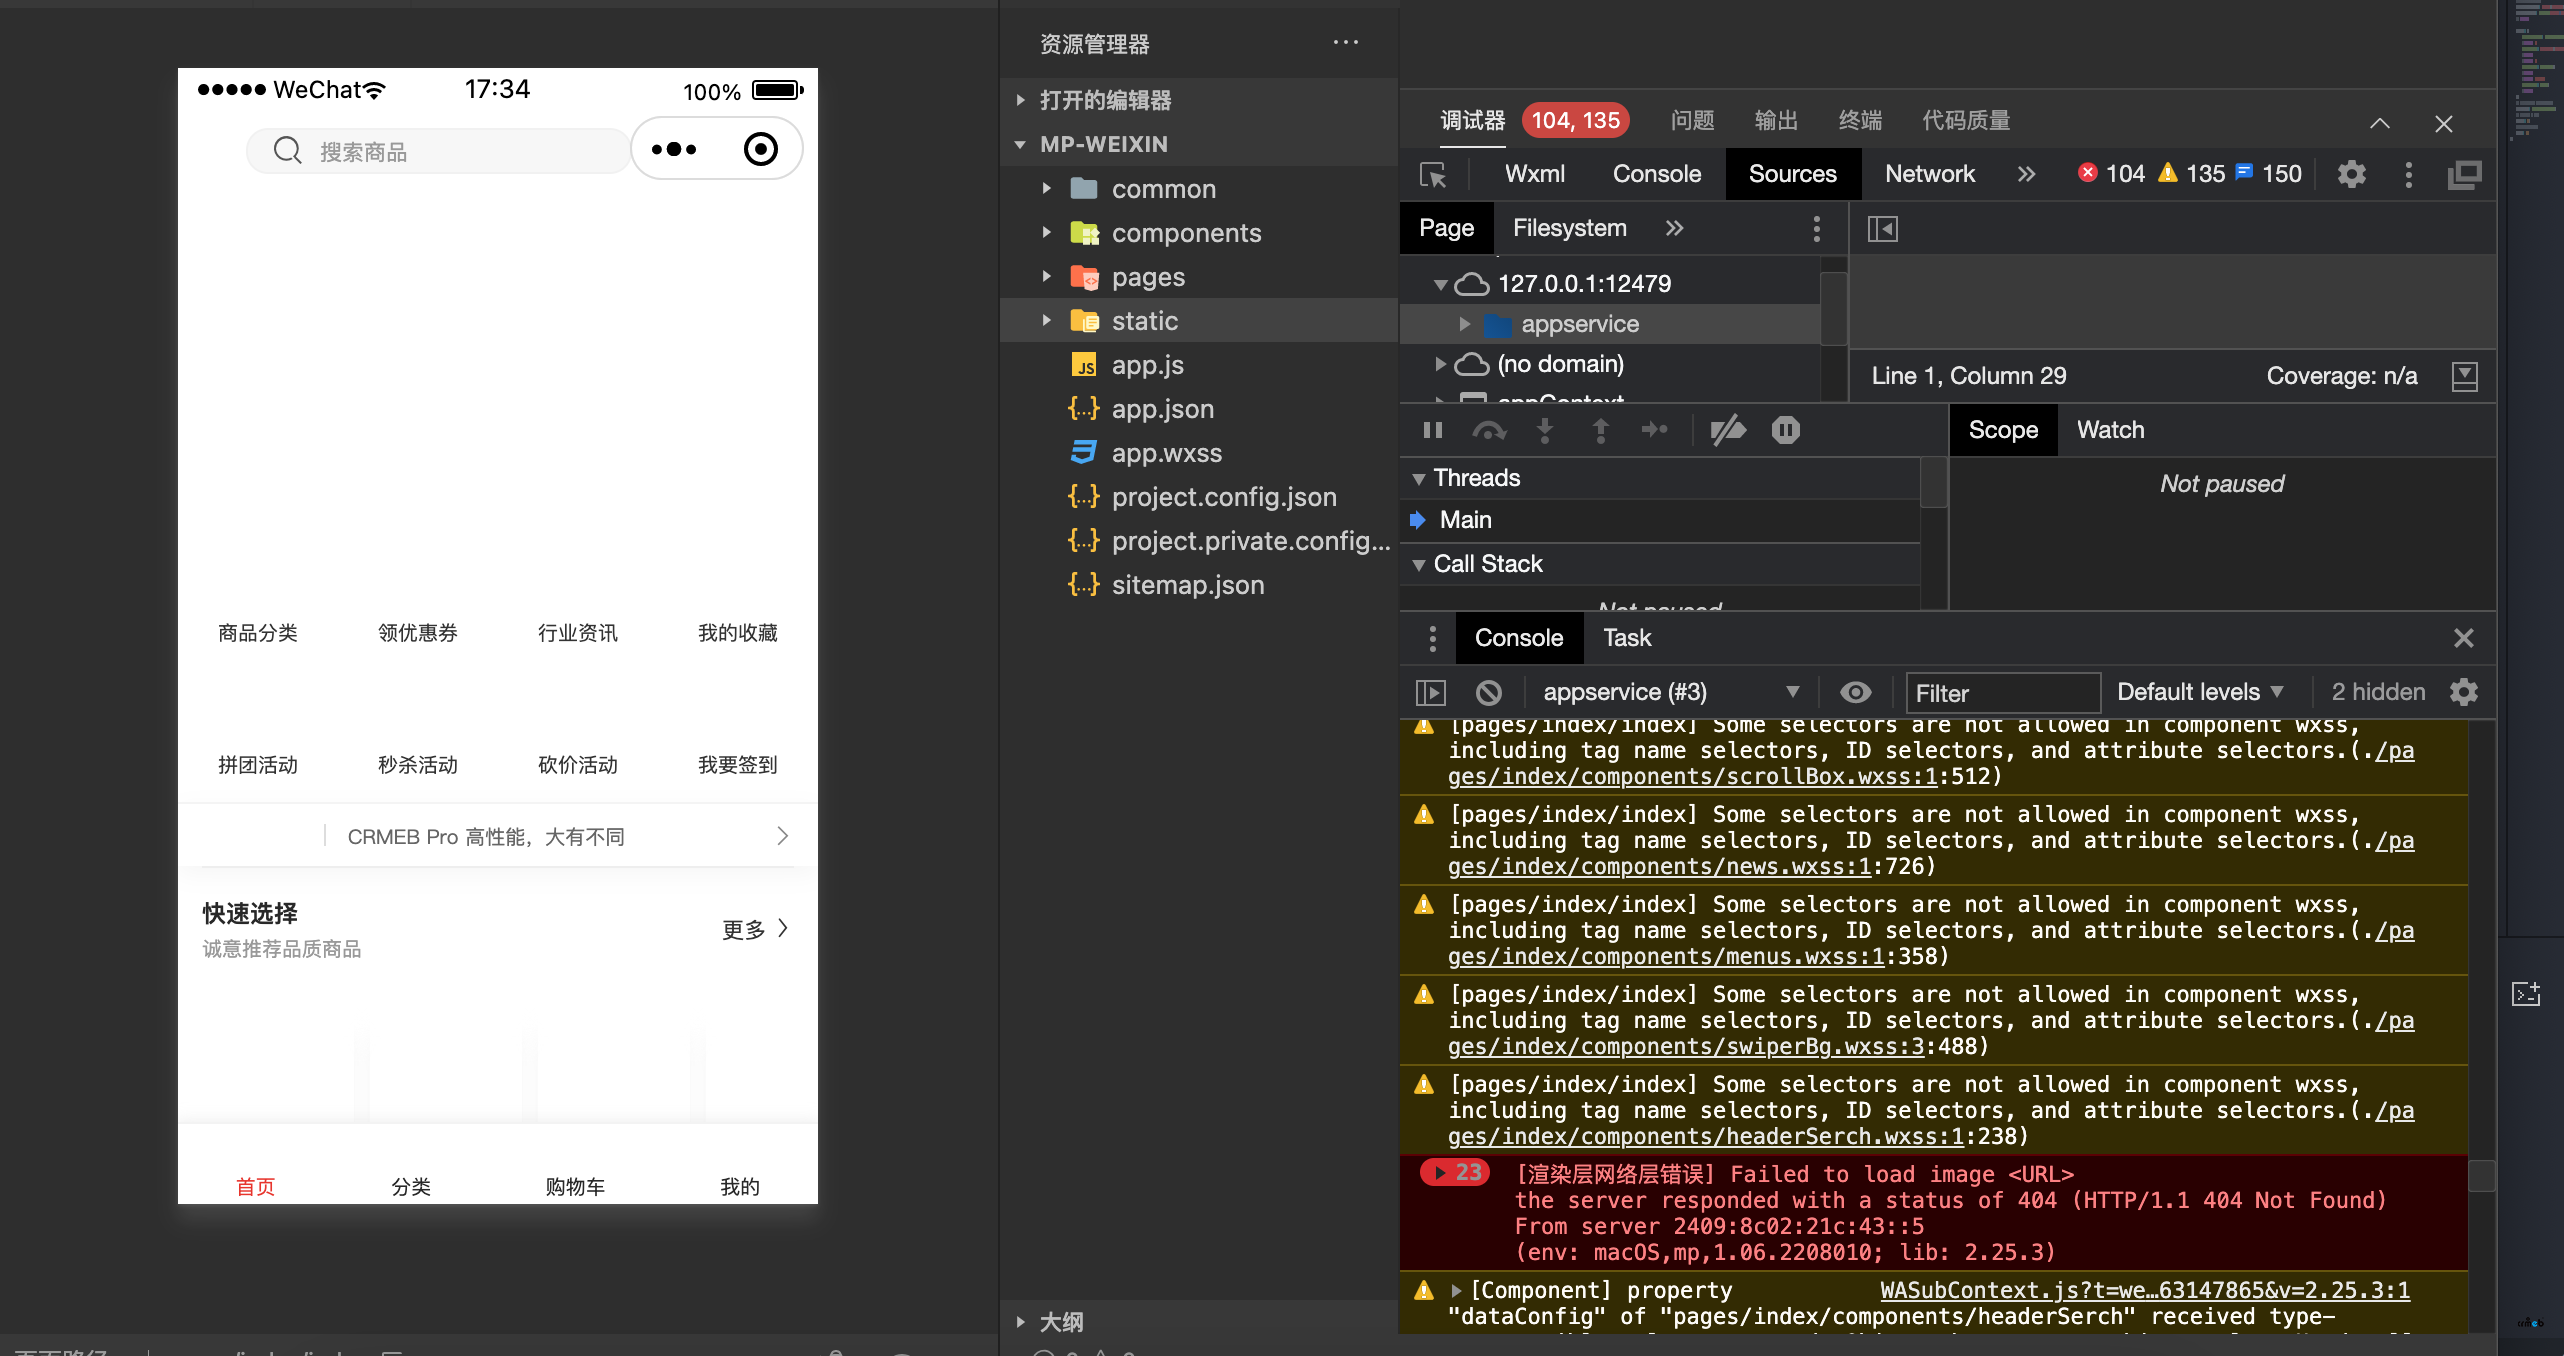Image resolution: width=2564 pixels, height=1356 pixels.
Task: Switch to the Network tab
Action: click(x=1929, y=174)
